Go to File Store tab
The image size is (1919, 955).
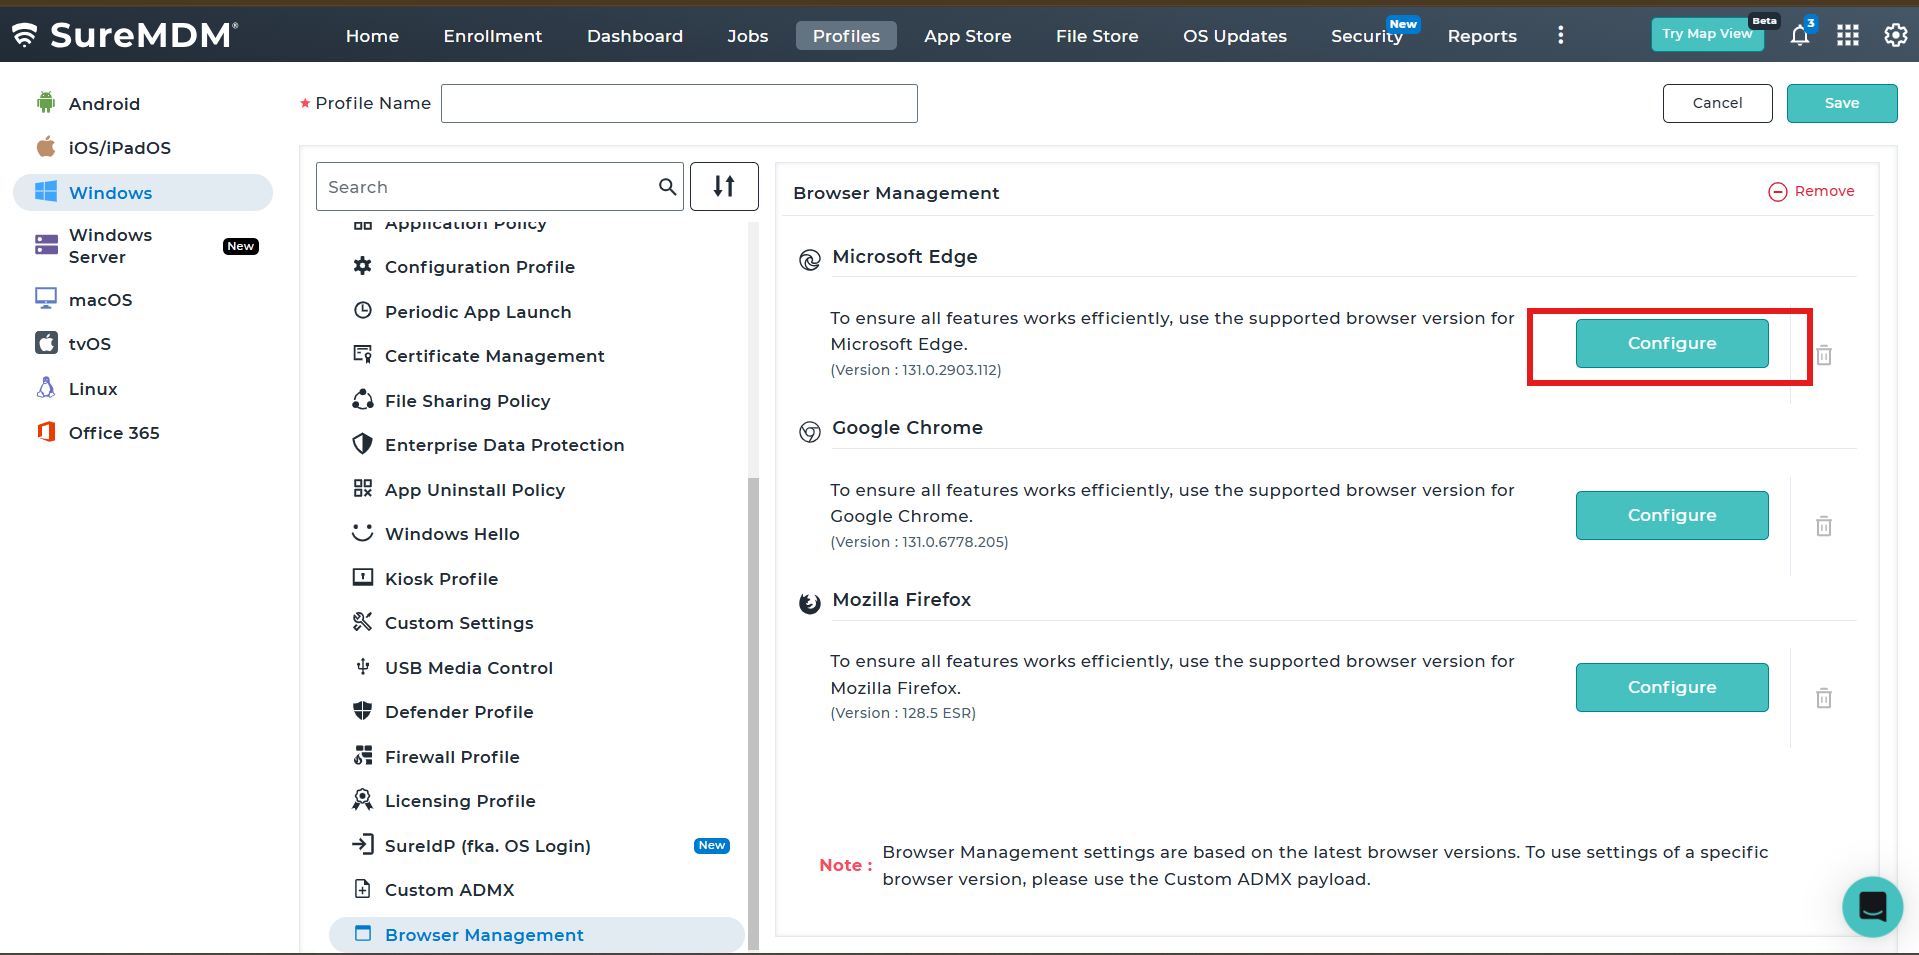1097,36
